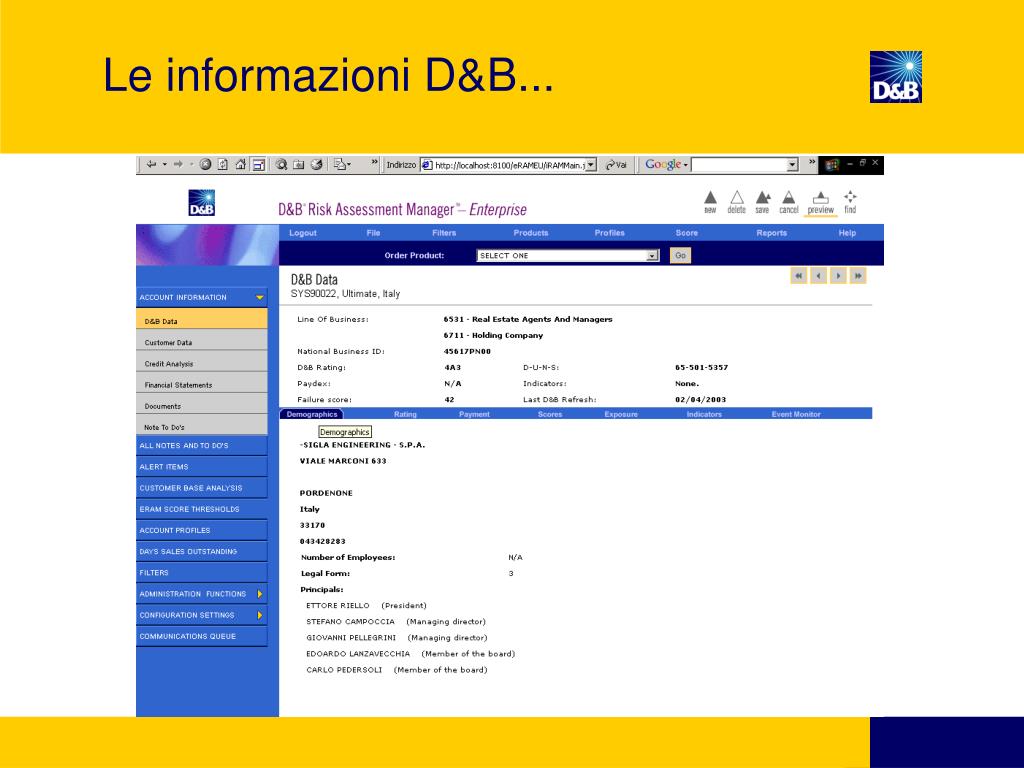Click the browser Refresh icon
The image size is (1024, 768).
click(x=223, y=165)
